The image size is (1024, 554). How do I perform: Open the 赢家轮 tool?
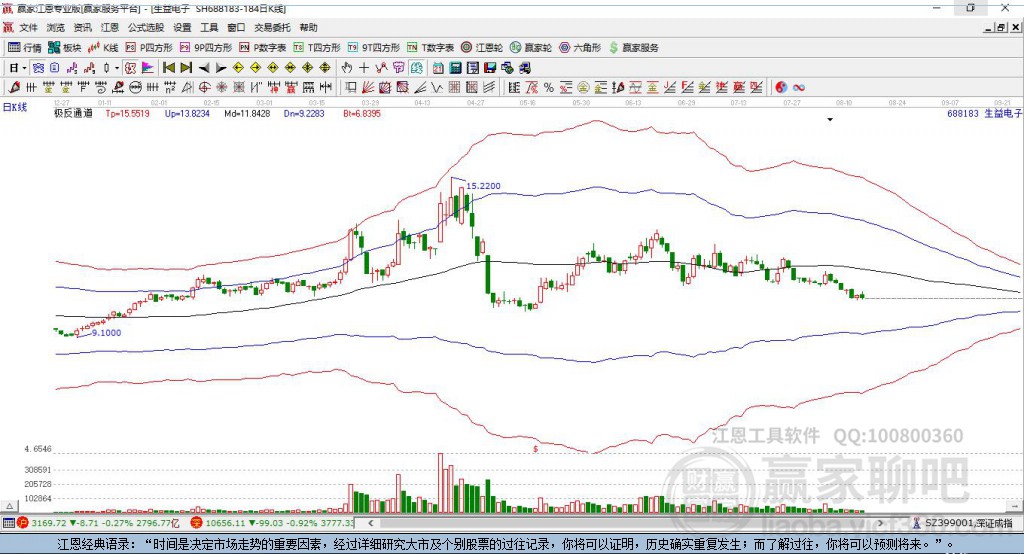coord(530,48)
